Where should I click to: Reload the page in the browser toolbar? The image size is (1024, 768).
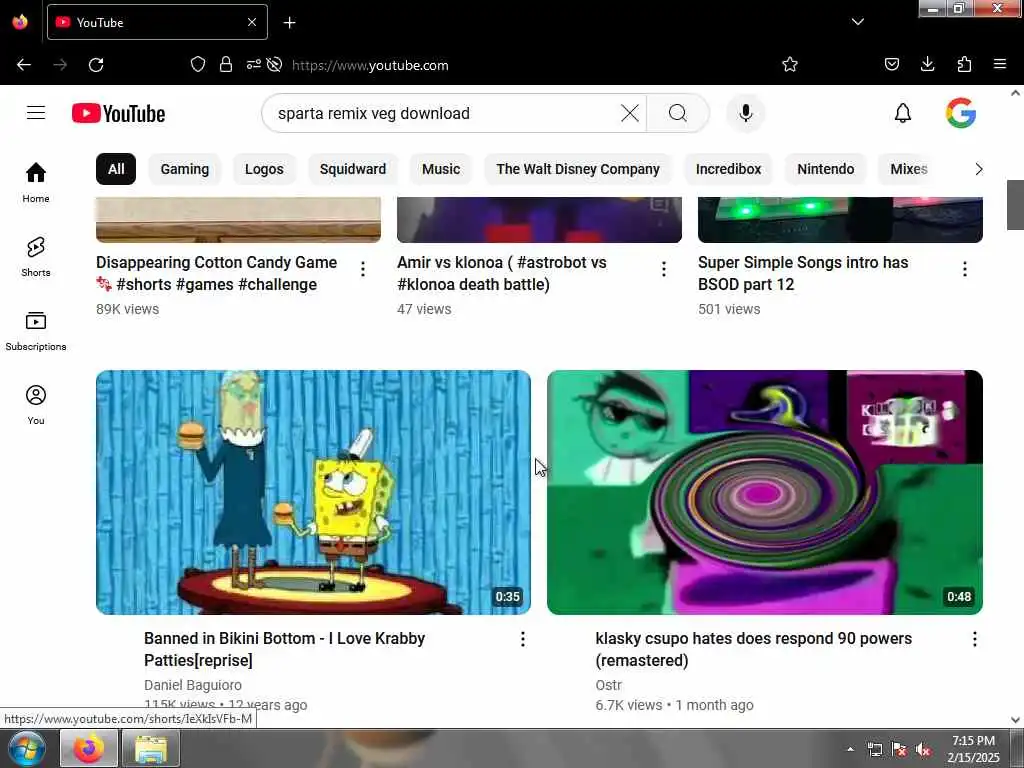(x=96, y=65)
